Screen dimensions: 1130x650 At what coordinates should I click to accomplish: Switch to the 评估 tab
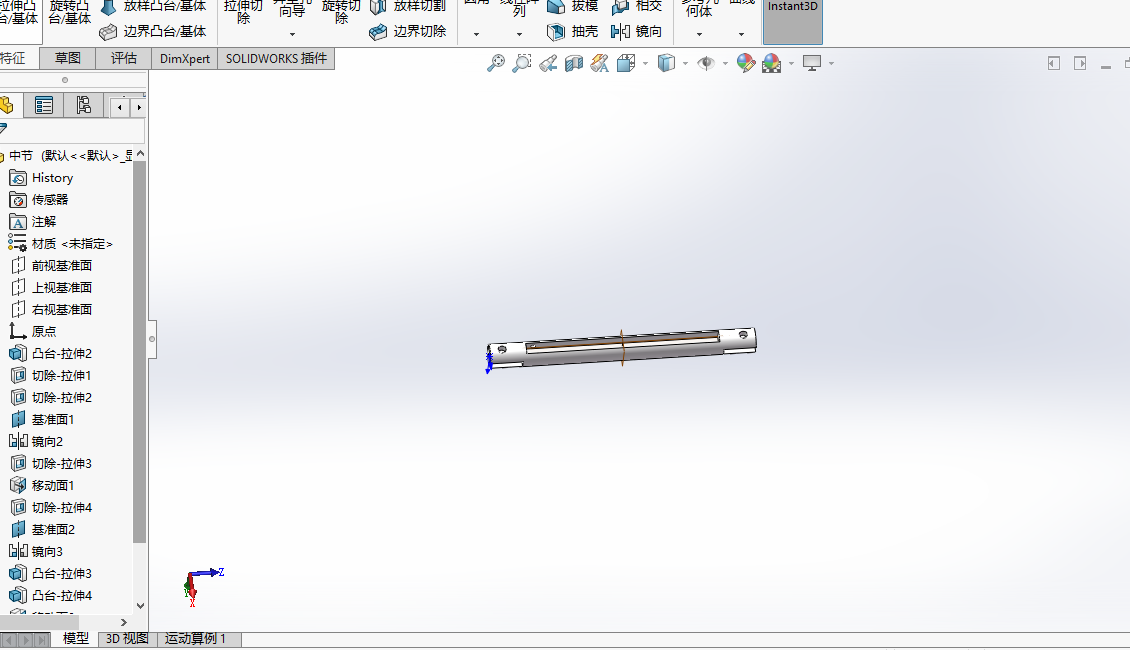click(x=123, y=58)
